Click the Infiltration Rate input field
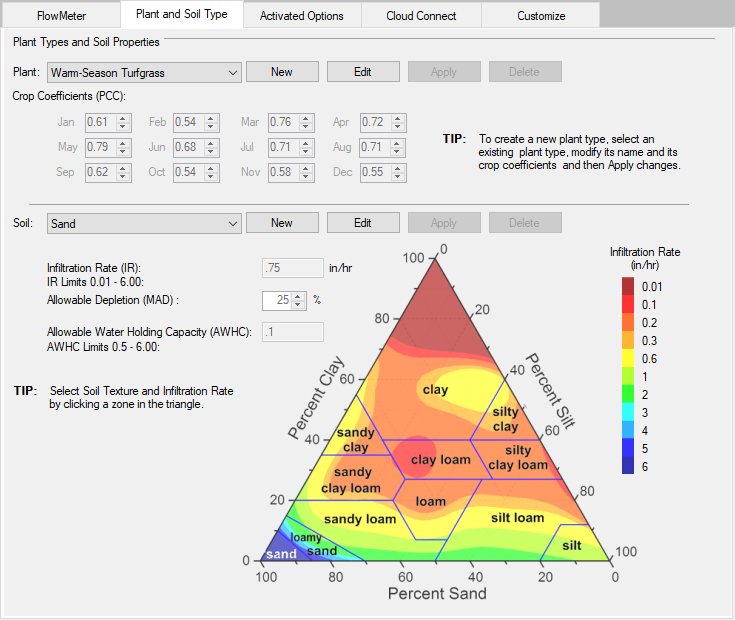 (x=292, y=268)
